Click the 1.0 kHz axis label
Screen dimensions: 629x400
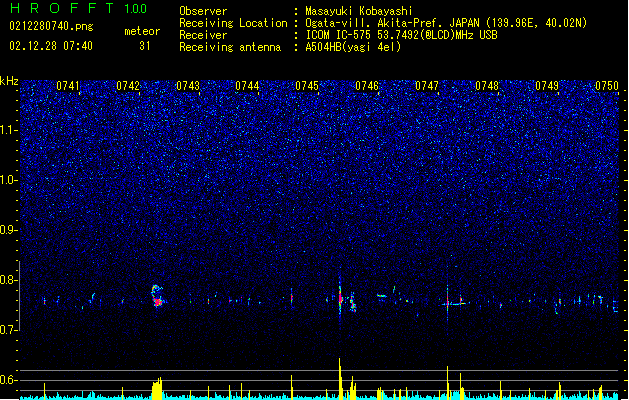pos(8,180)
